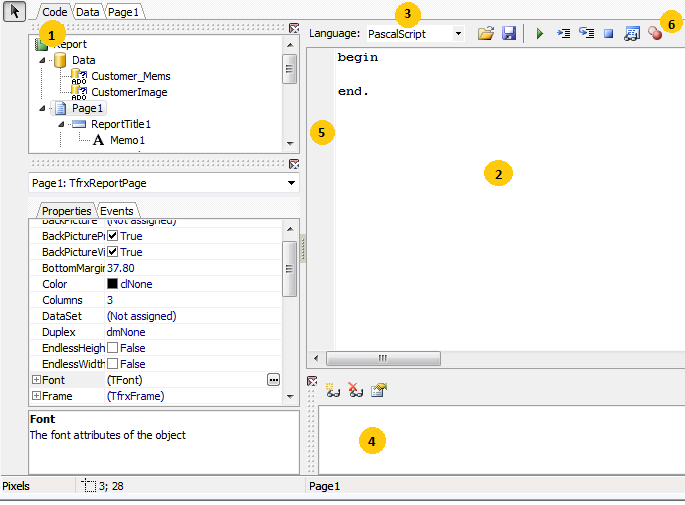Image resolution: width=685 pixels, height=505 pixels.
Task: Toggle the BackPictureVisible True checkbox
Action: pos(112,252)
